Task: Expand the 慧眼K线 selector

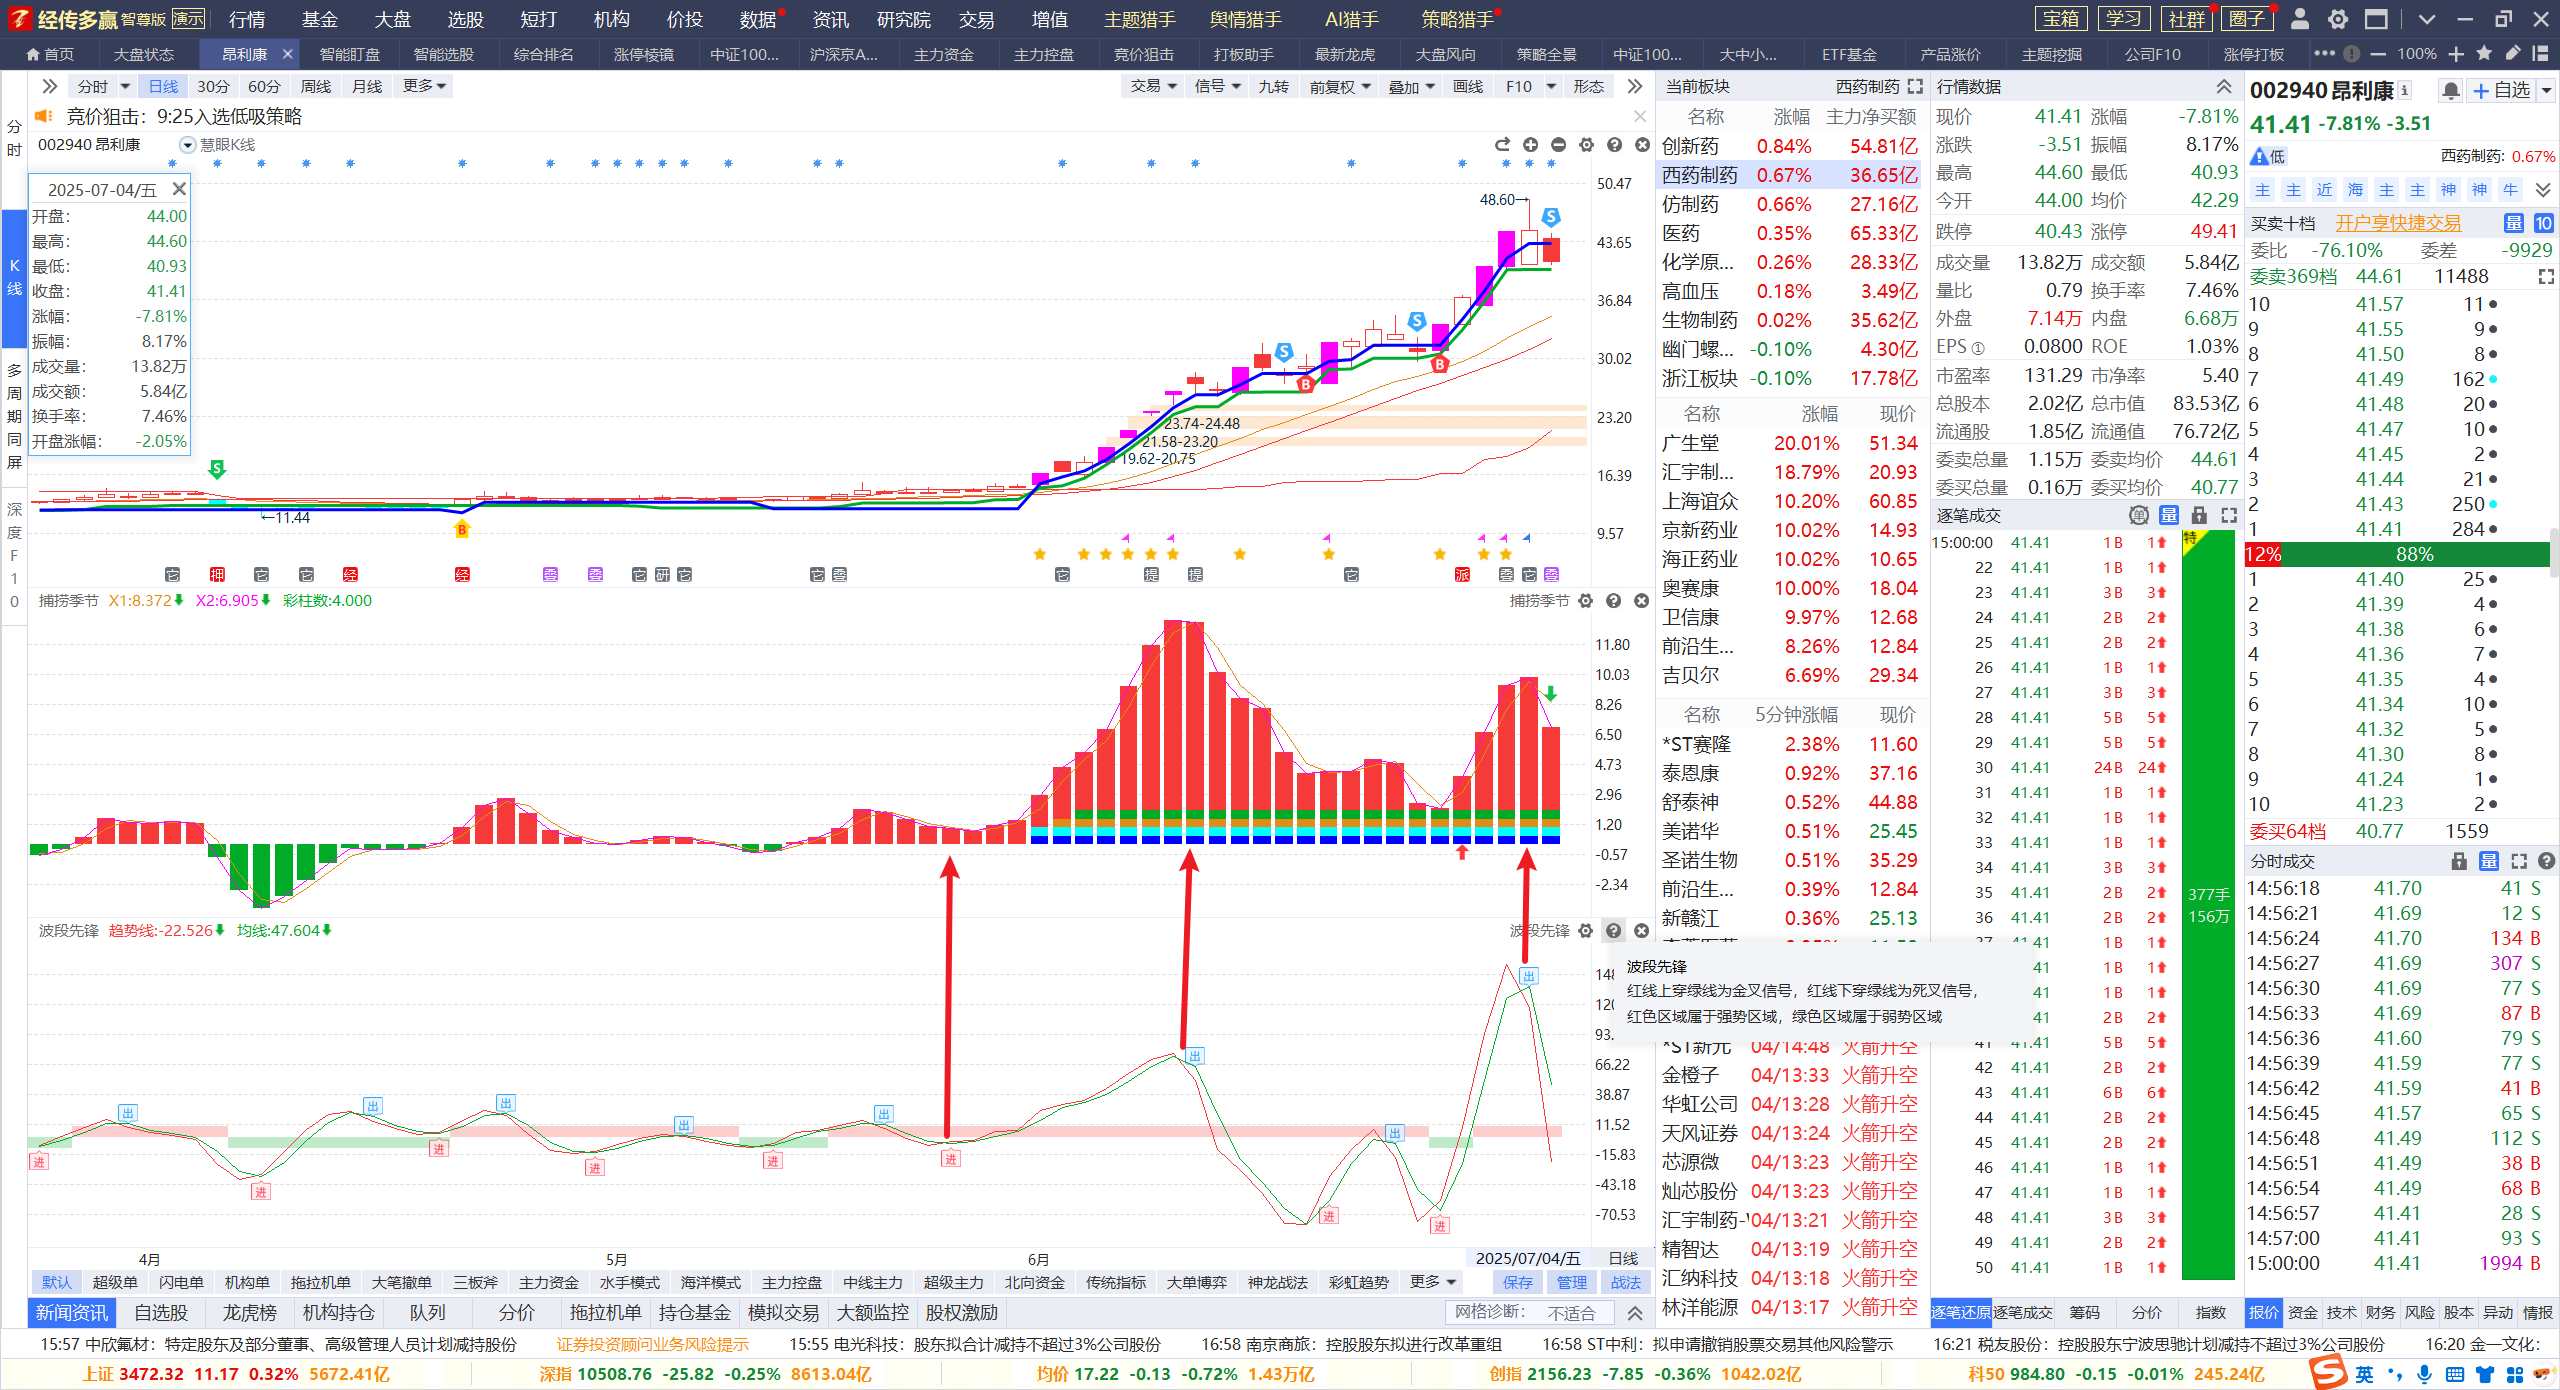Action: click(x=187, y=145)
